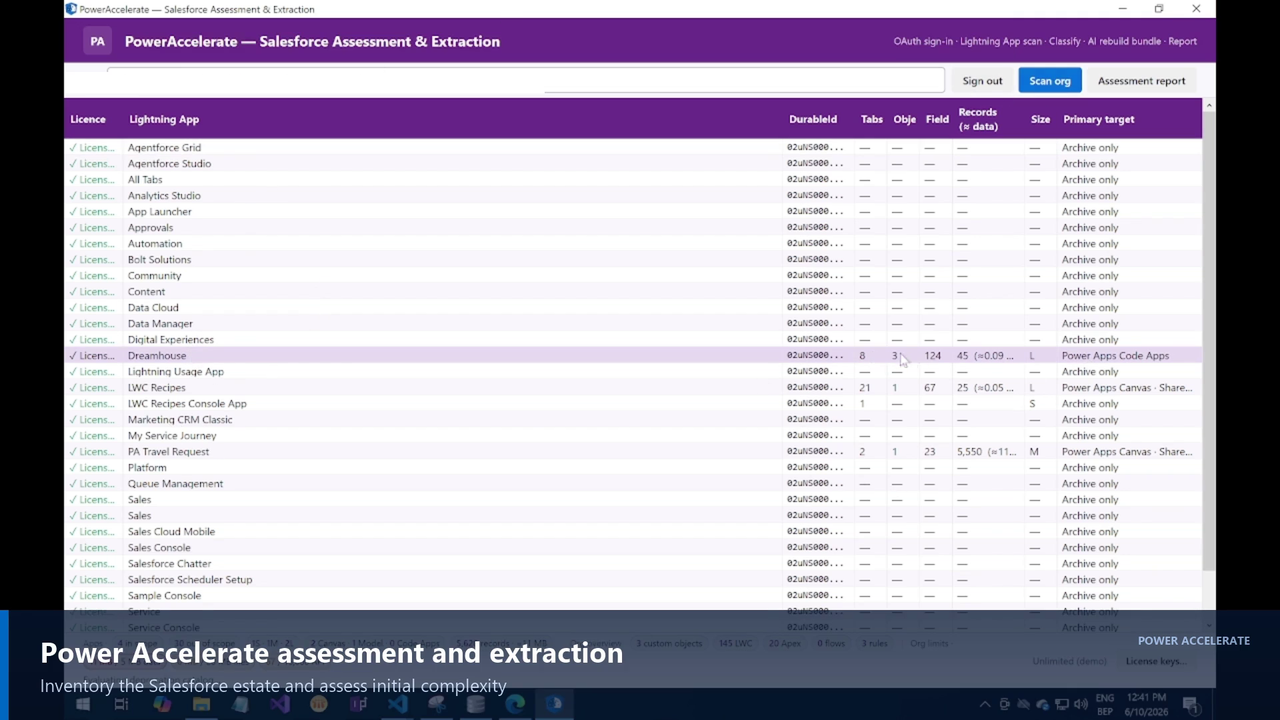Select the Community app name
The height and width of the screenshot is (720, 1280).
point(154,276)
